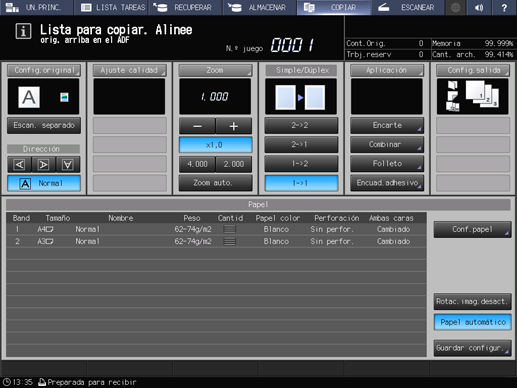The image size is (517, 388).
Task: Choose the 2.000 zoom preset
Action: coord(234,164)
